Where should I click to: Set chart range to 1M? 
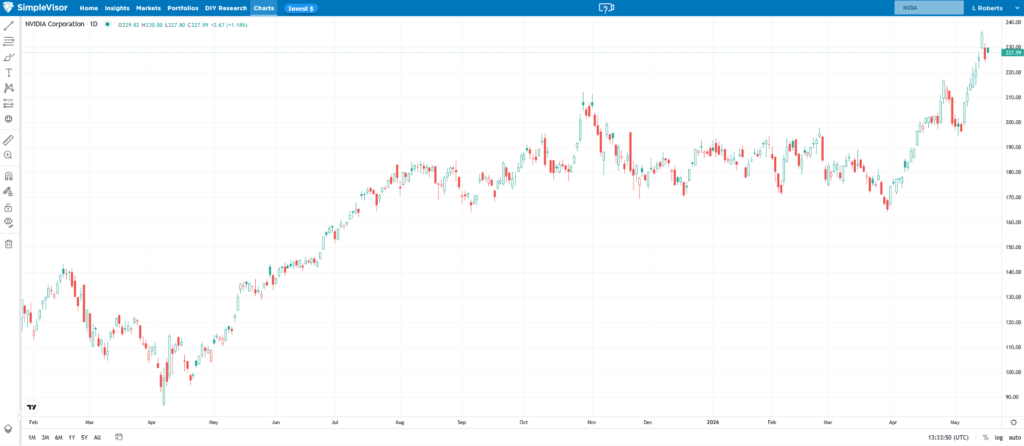pyautogui.click(x=32, y=437)
